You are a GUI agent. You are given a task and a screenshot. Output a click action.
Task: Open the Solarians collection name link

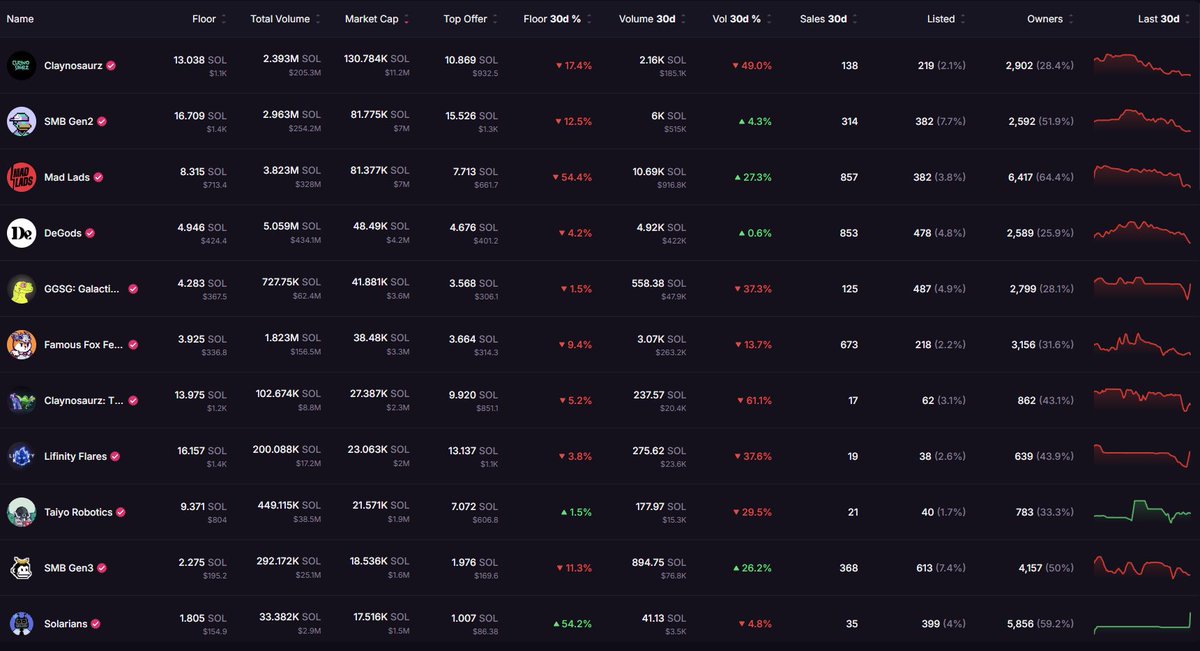66,624
